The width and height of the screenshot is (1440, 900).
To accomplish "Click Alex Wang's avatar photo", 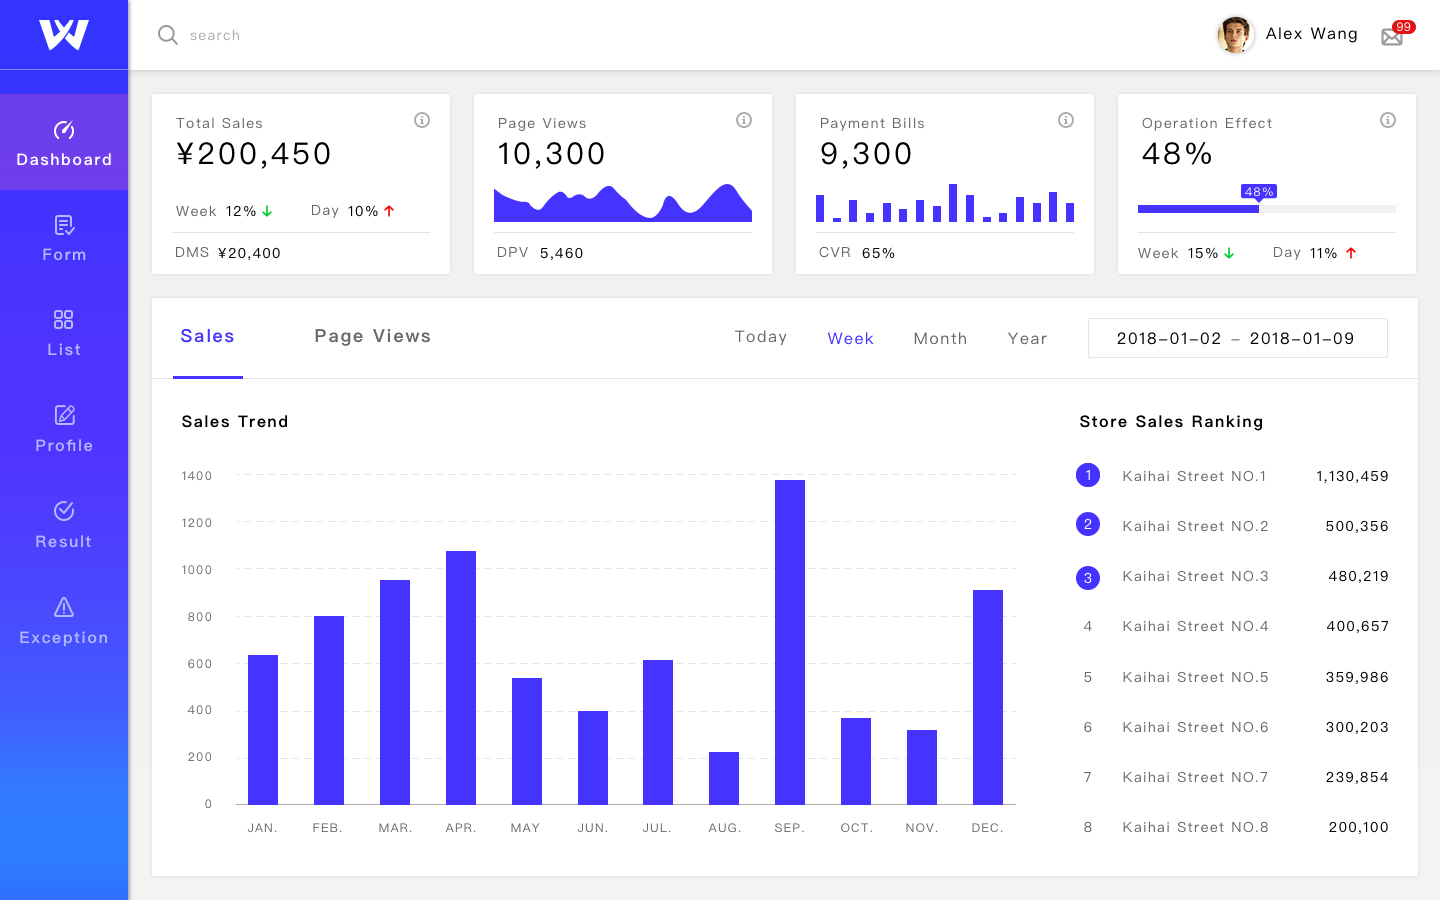I will point(1235,35).
